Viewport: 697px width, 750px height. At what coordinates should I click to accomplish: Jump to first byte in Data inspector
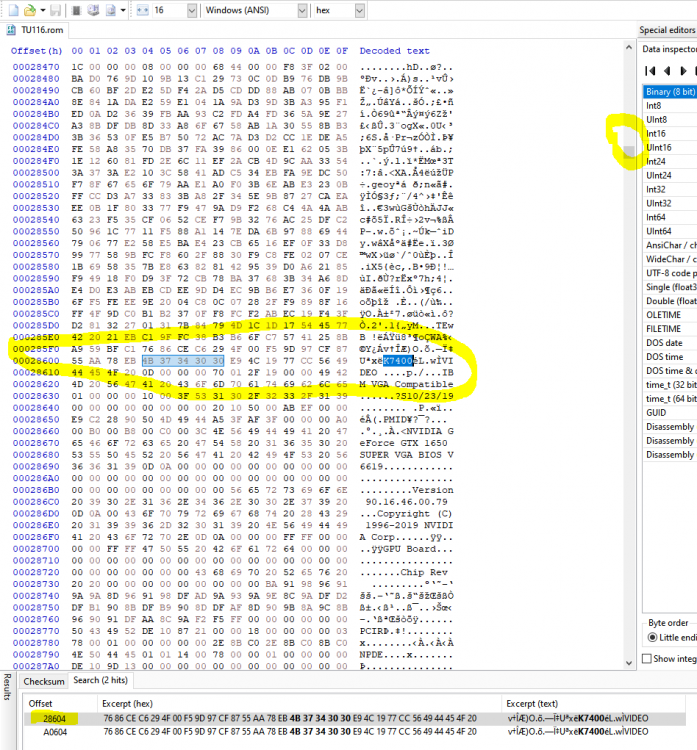click(x=650, y=71)
